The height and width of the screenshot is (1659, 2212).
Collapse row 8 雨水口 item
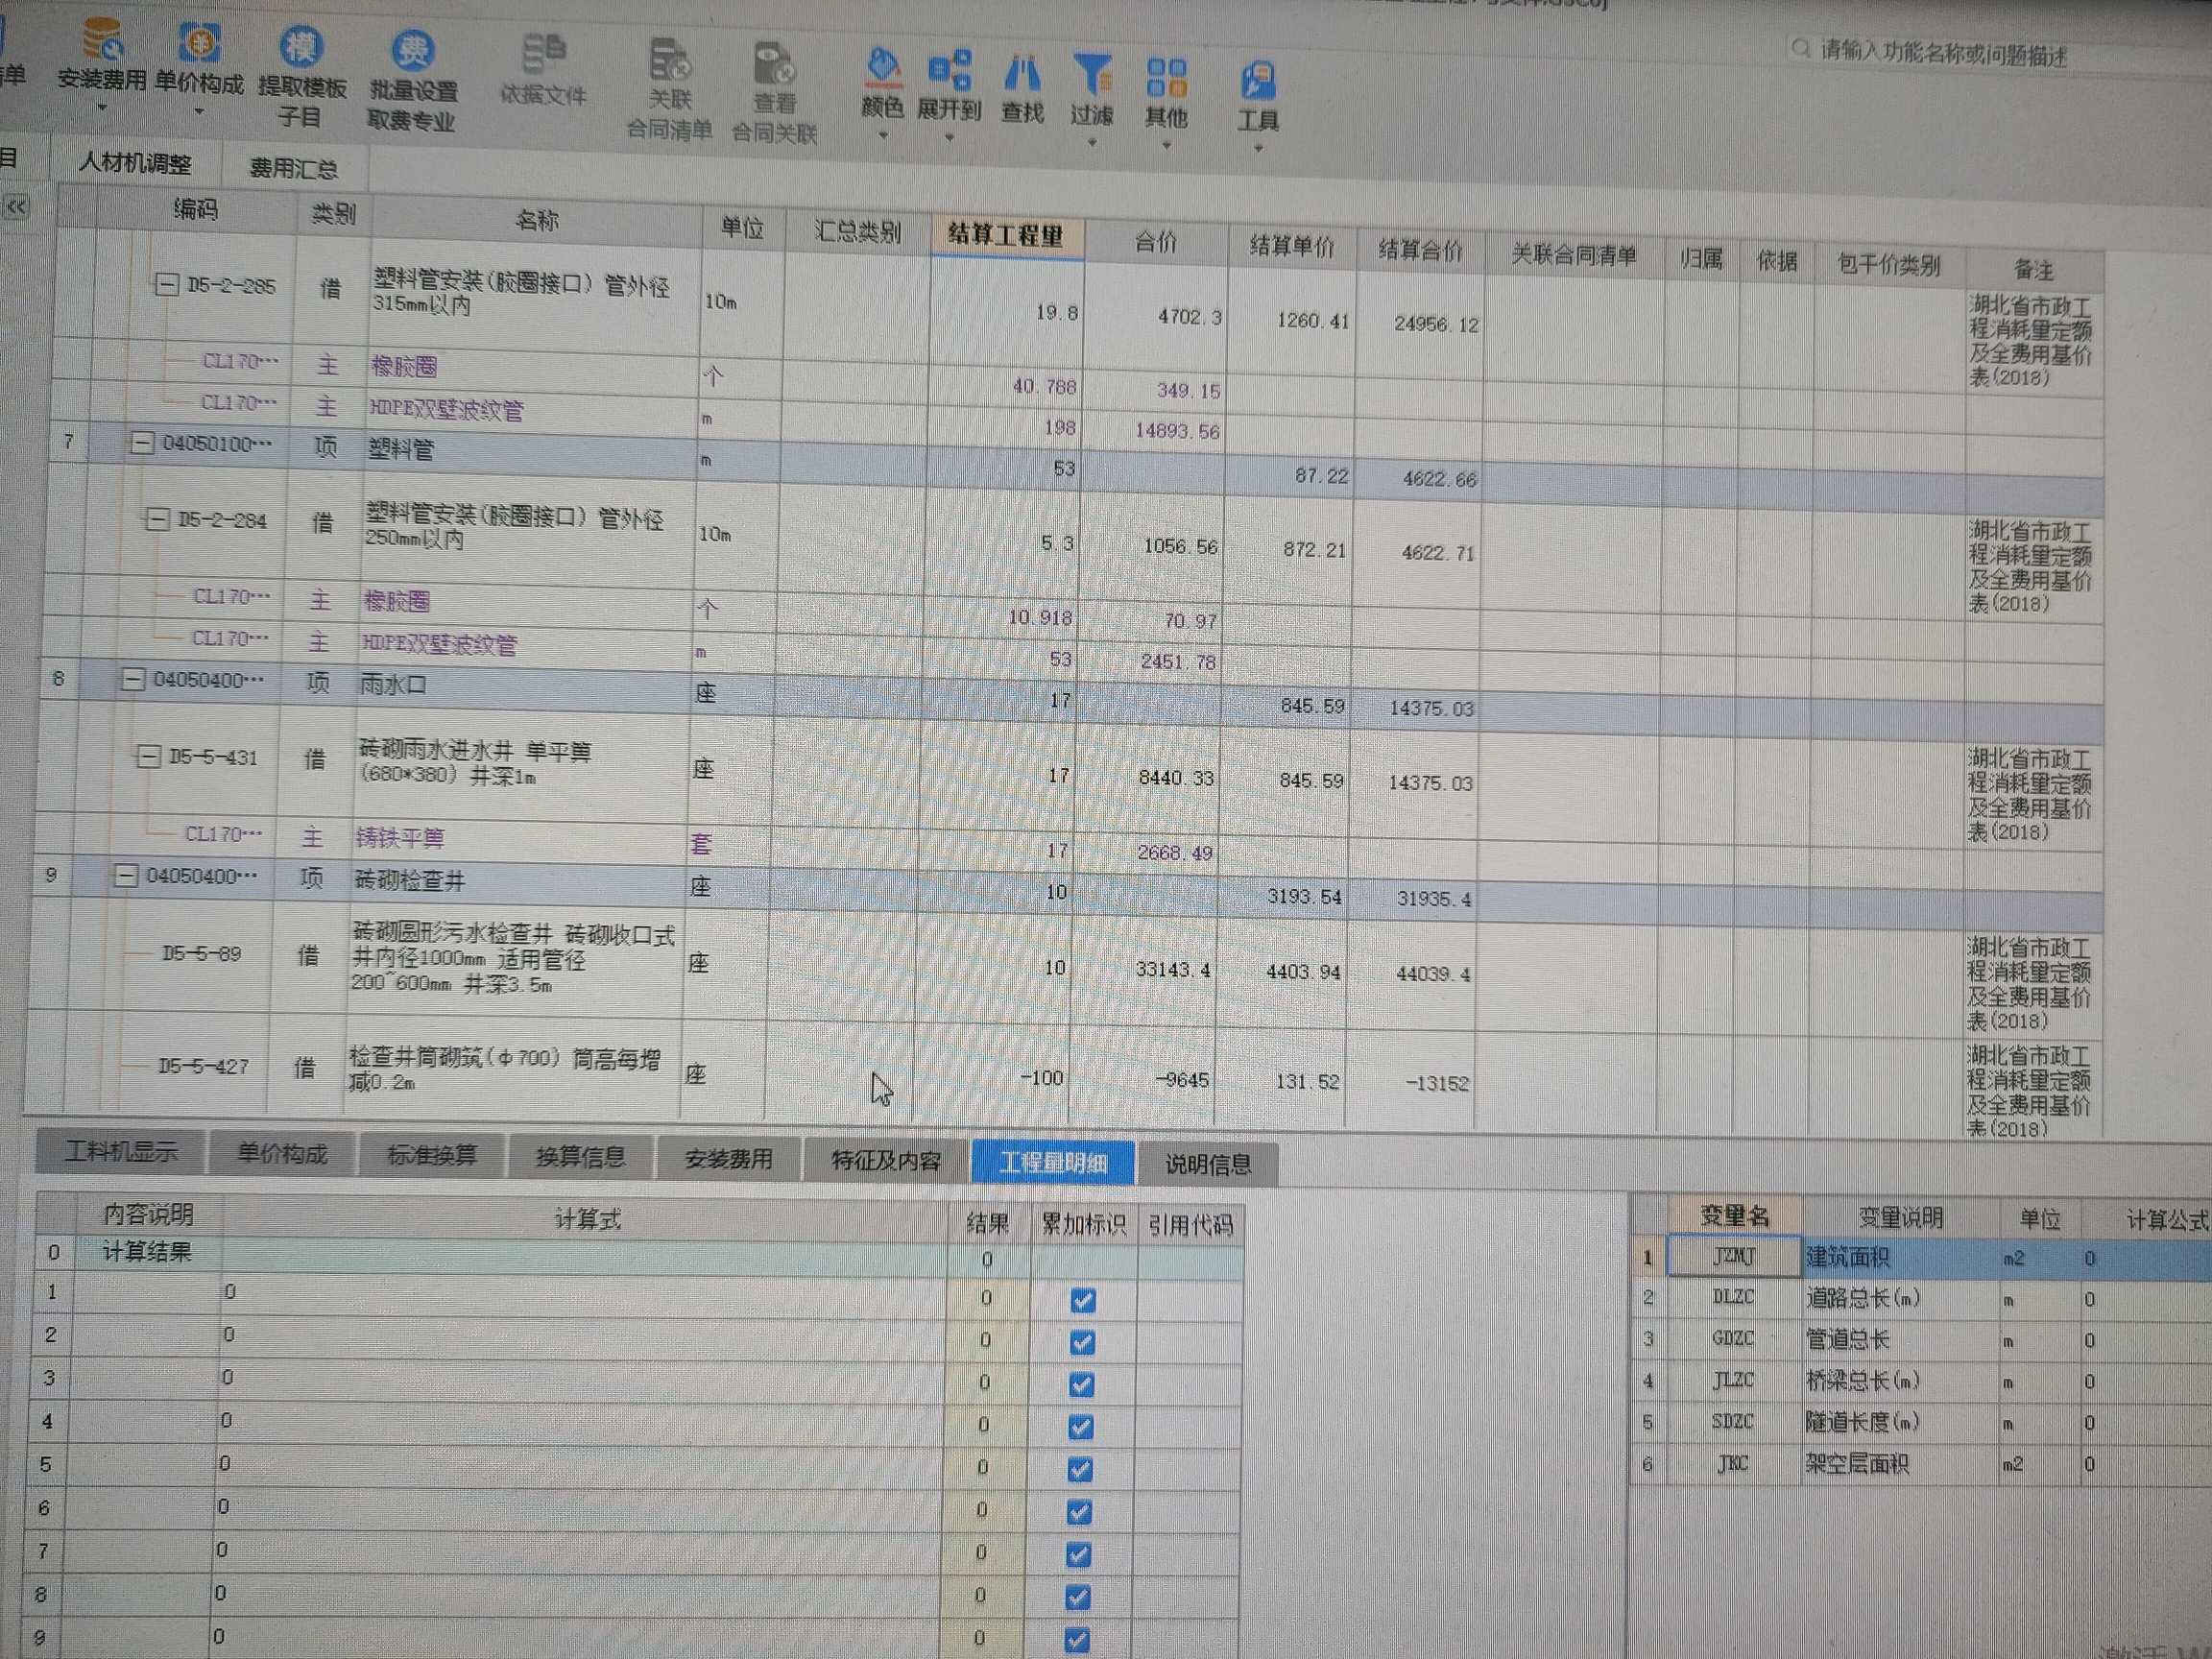tap(133, 679)
